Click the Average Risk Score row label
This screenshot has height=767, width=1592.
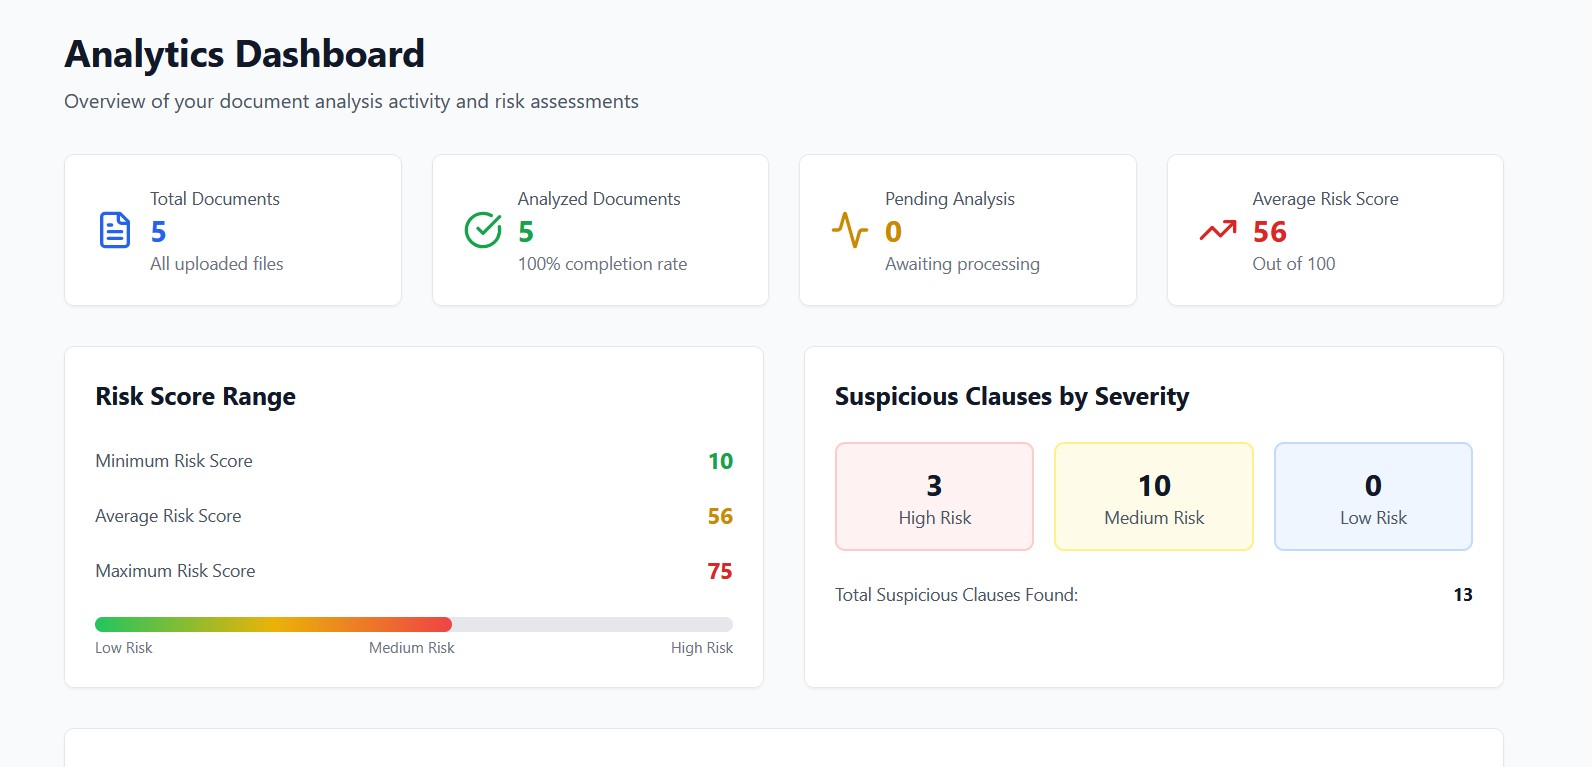(168, 516)
